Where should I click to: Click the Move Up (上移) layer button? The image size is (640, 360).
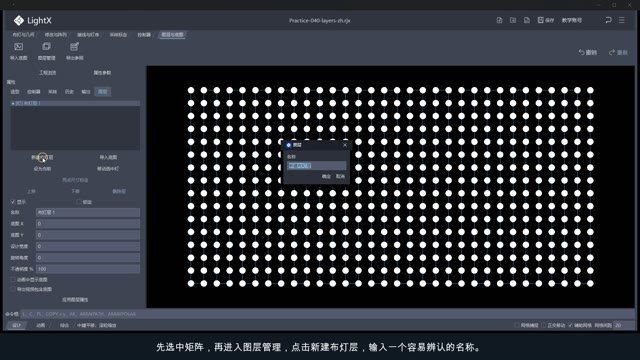31,191
